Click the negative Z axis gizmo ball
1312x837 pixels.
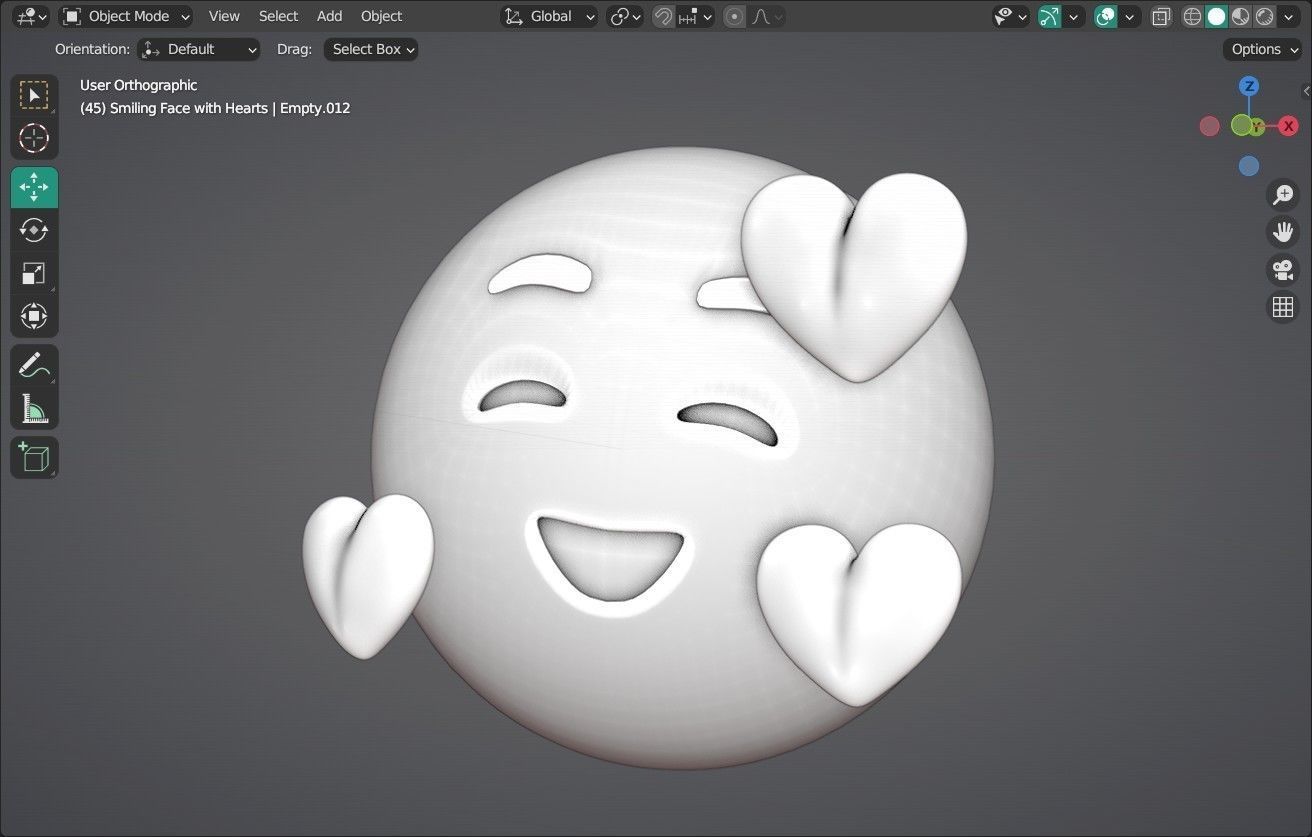point(1249,166)
